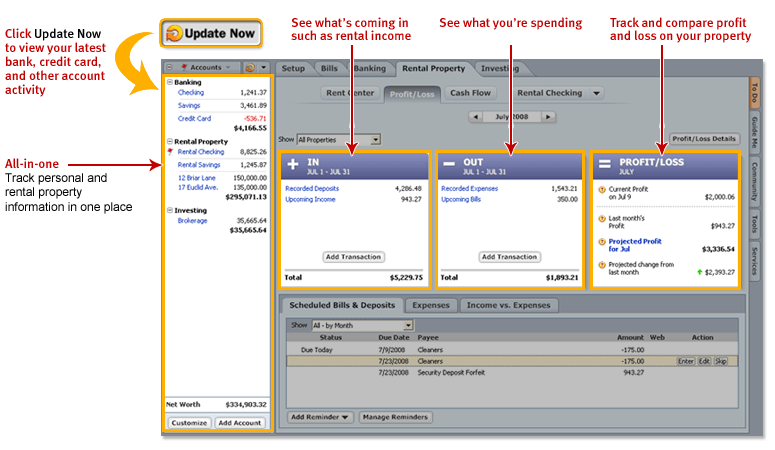The image size is (775, 450).
Task: Go to next month arrow
Action: coord(548,117)
